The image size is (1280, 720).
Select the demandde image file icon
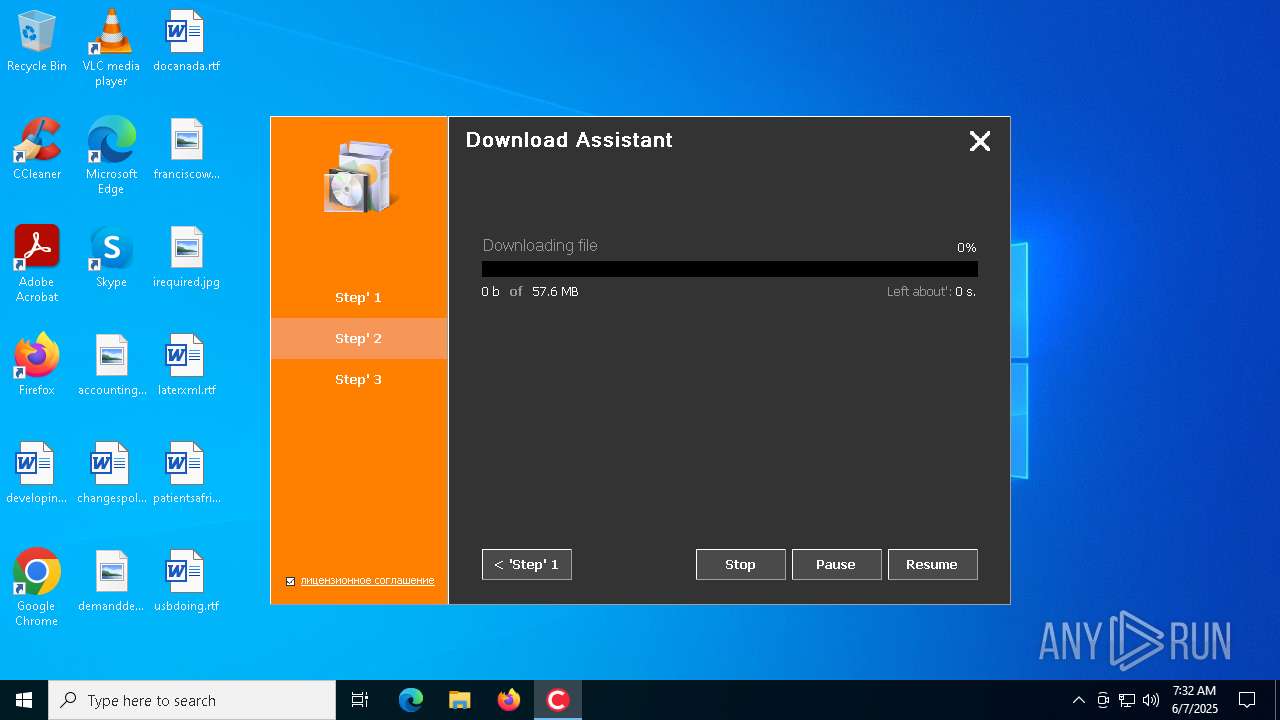(111, 582)
